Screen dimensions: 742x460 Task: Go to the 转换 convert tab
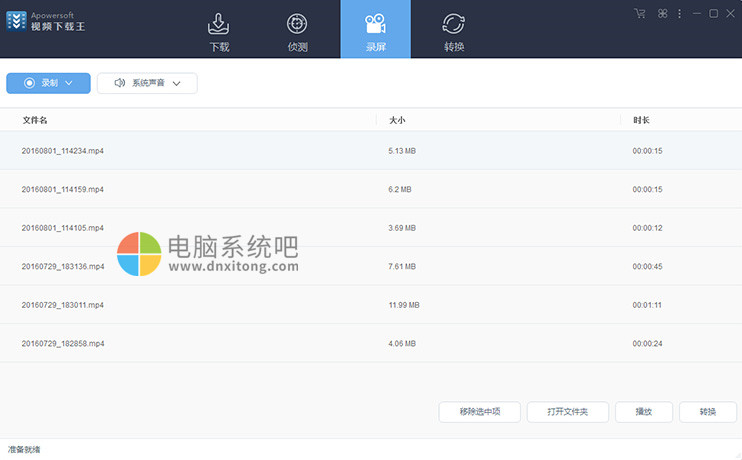pyautogui.click(x=454, y=31)
